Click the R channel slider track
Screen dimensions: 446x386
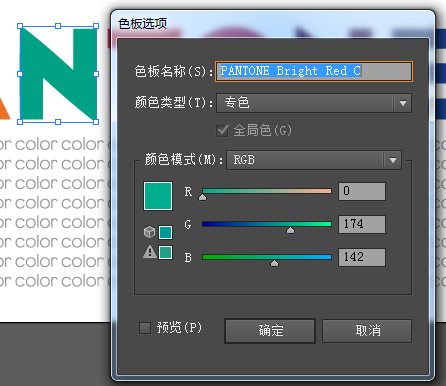point(267,191)
